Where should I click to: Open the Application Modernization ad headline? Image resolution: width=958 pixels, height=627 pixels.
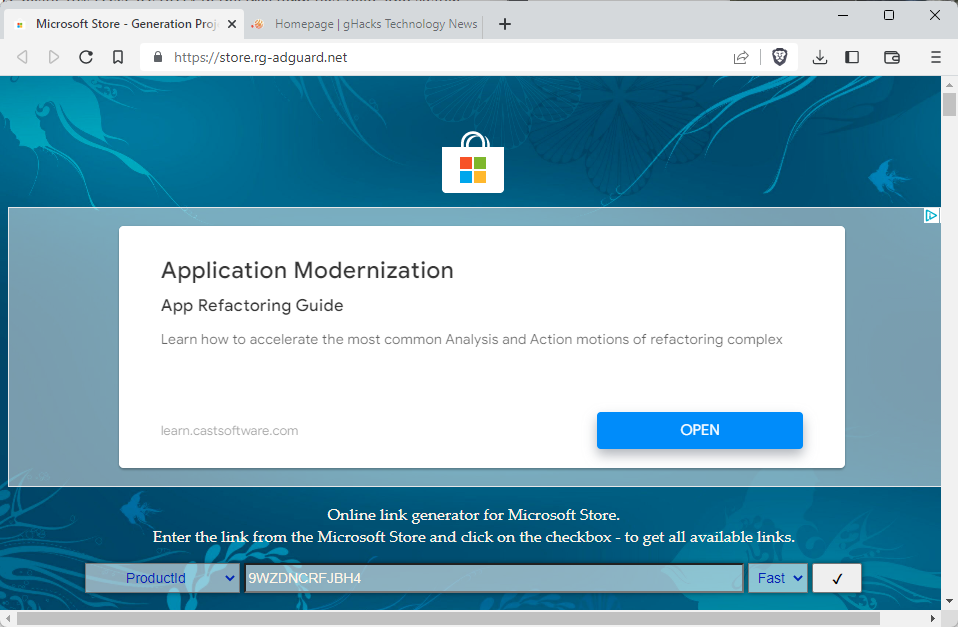click(x=307, y=270)
